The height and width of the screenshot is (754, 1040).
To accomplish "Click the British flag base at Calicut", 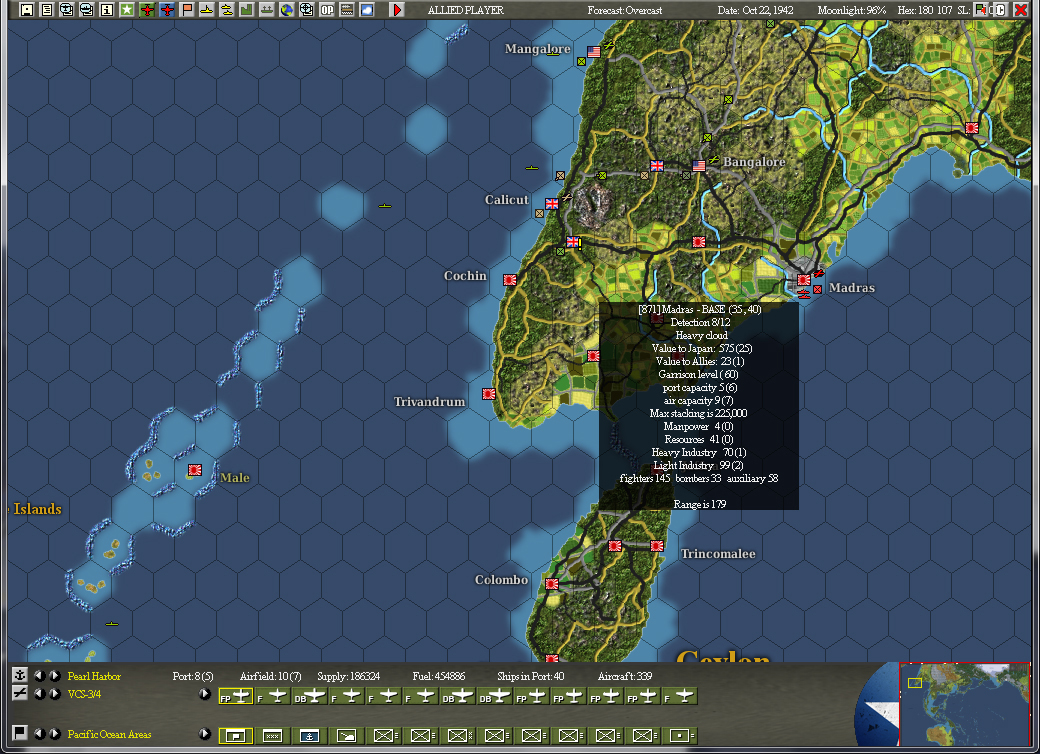I will (x=551, y=204).
